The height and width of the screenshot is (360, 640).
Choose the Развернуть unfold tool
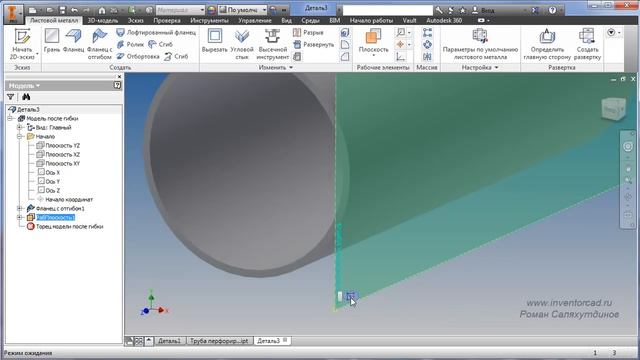pyautogui.click(x=313, y=44)
